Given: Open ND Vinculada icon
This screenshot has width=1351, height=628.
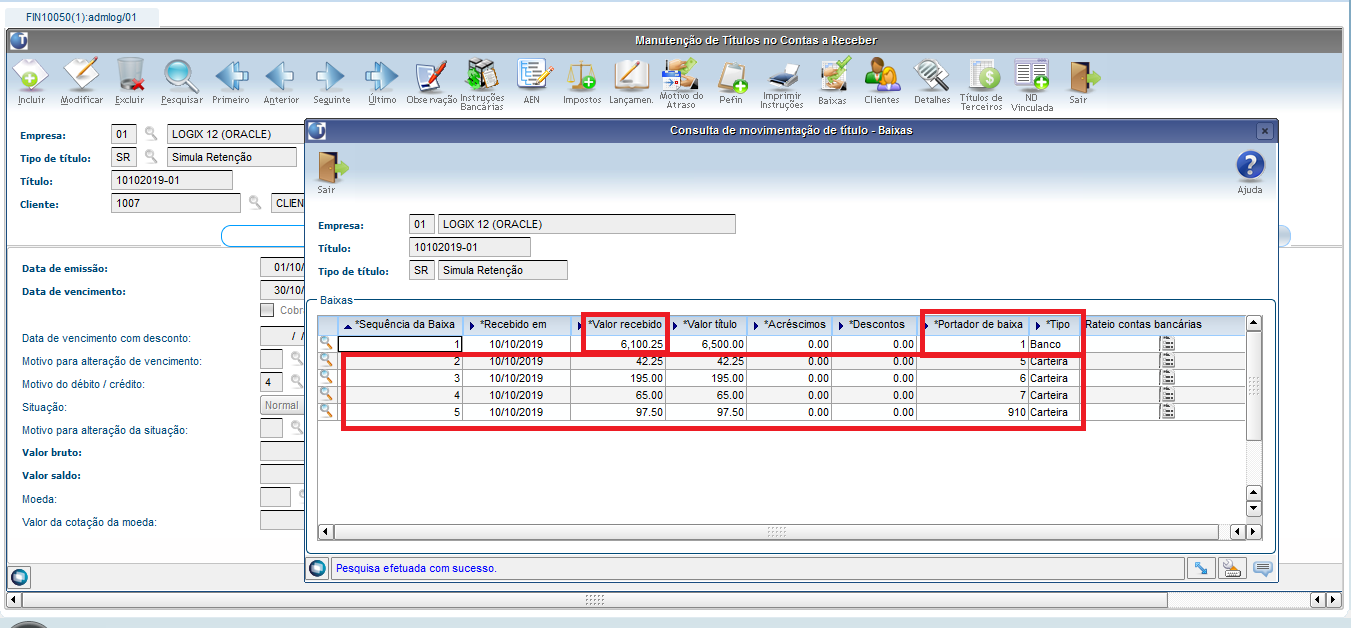Looking at the screenshot, I should [x=1032, y=76].
